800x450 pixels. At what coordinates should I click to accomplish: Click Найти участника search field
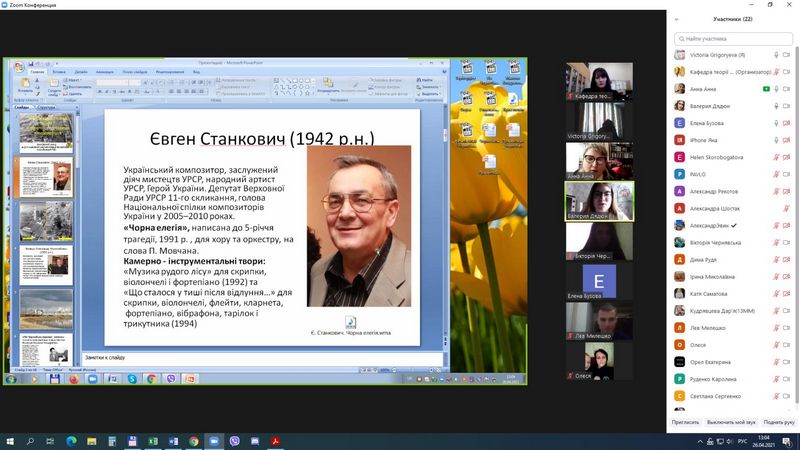point(733,39)
